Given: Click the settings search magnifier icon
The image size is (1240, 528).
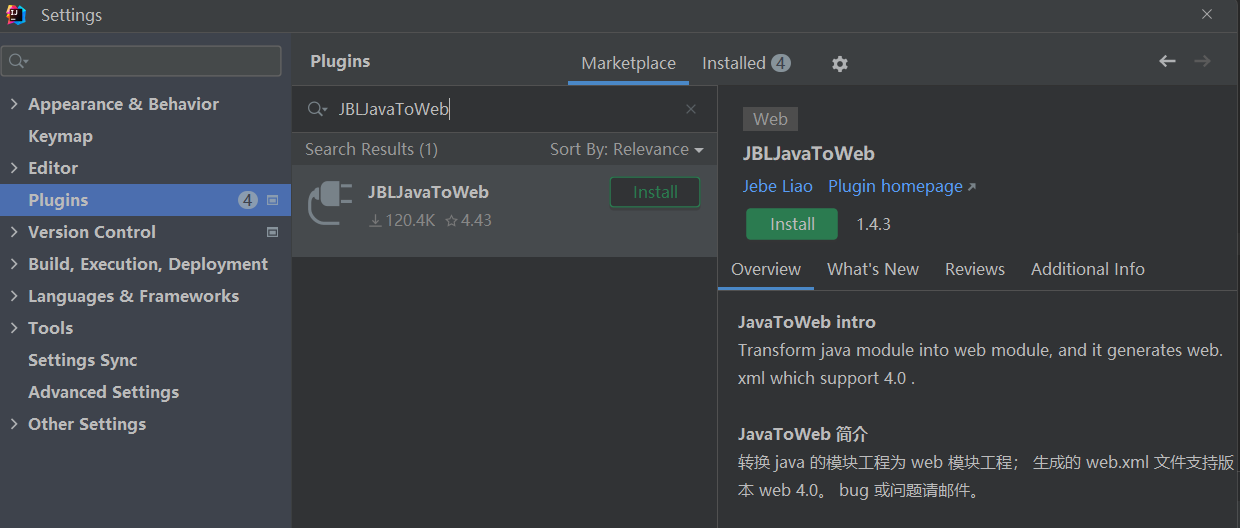Looking at the screenshot, I should click(x=18, y=62).
